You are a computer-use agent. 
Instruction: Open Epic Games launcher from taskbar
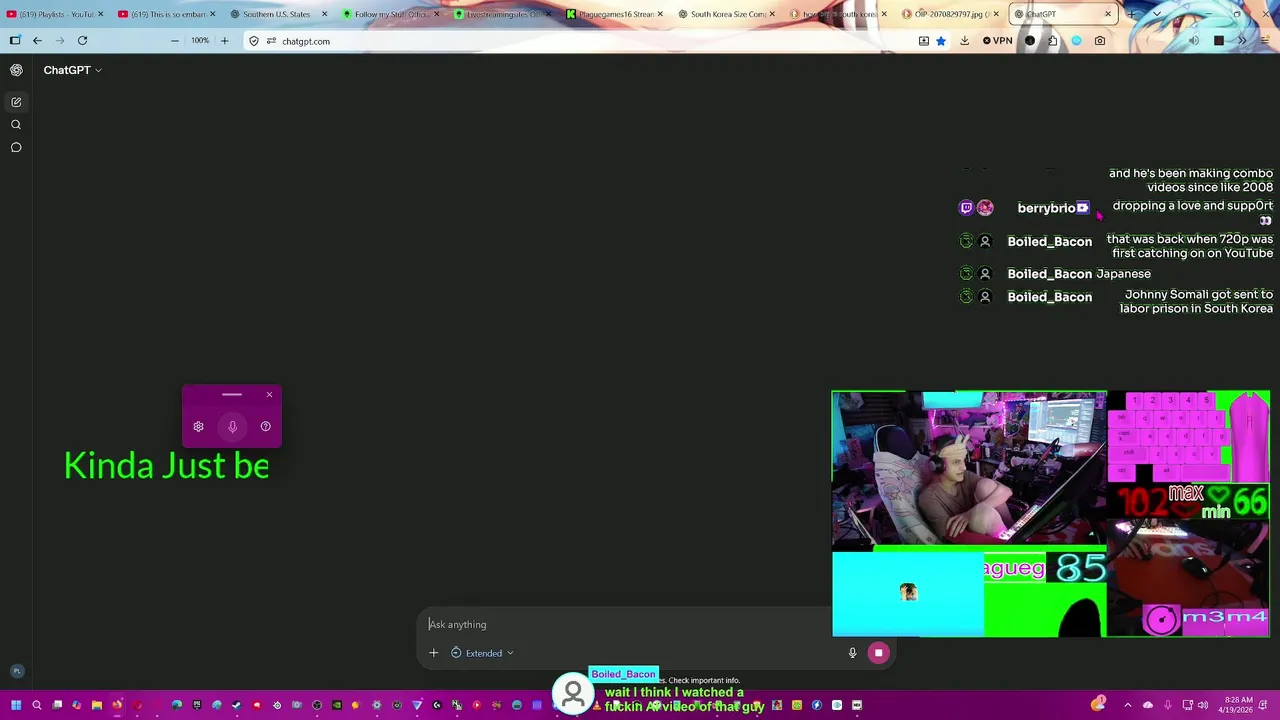(197, 705)
